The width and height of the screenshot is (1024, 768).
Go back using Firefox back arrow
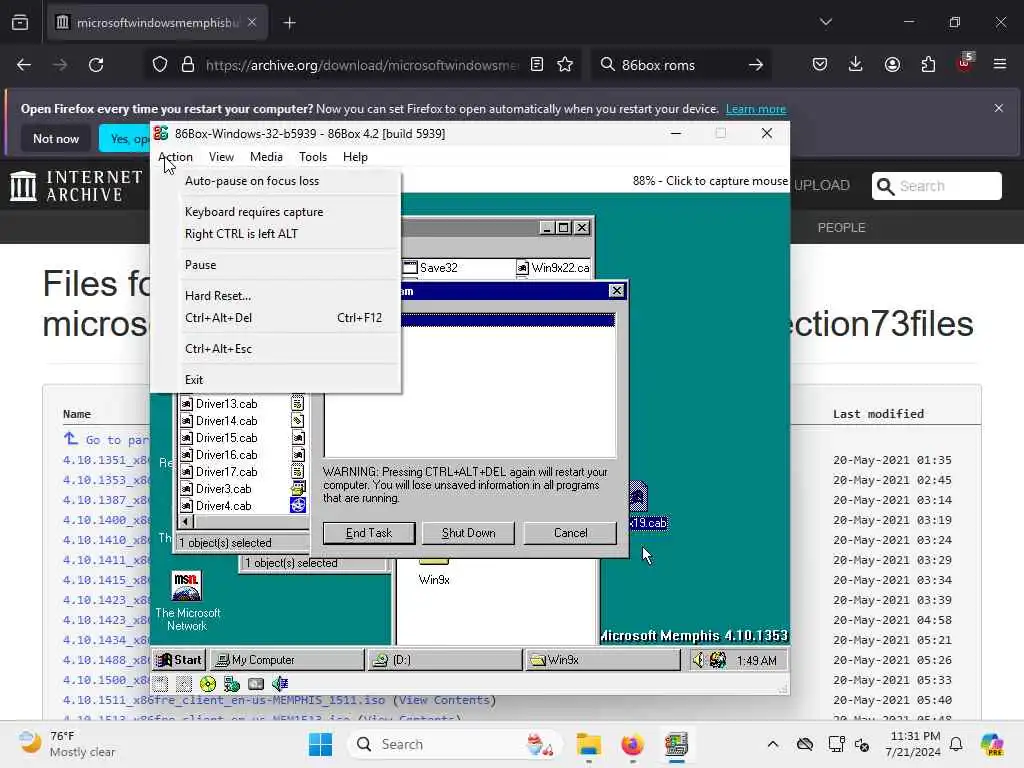(24, 65)
